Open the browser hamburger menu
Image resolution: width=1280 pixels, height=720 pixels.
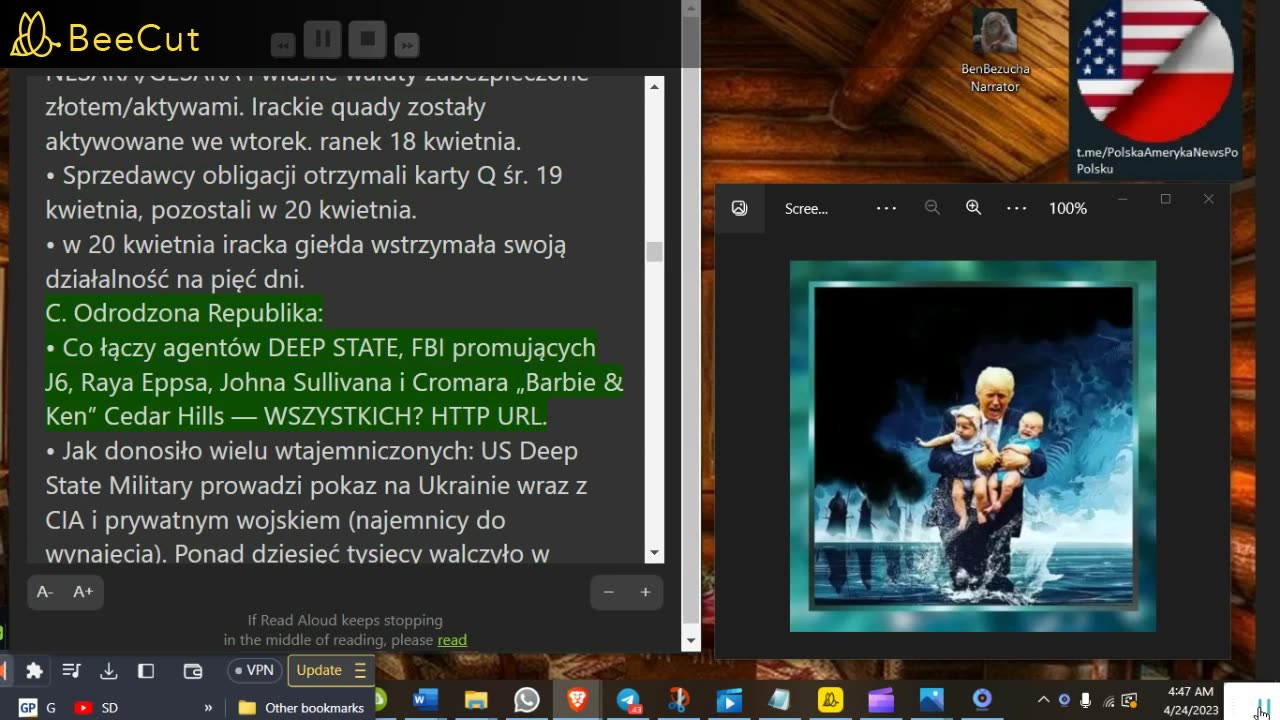click(360, 670)
